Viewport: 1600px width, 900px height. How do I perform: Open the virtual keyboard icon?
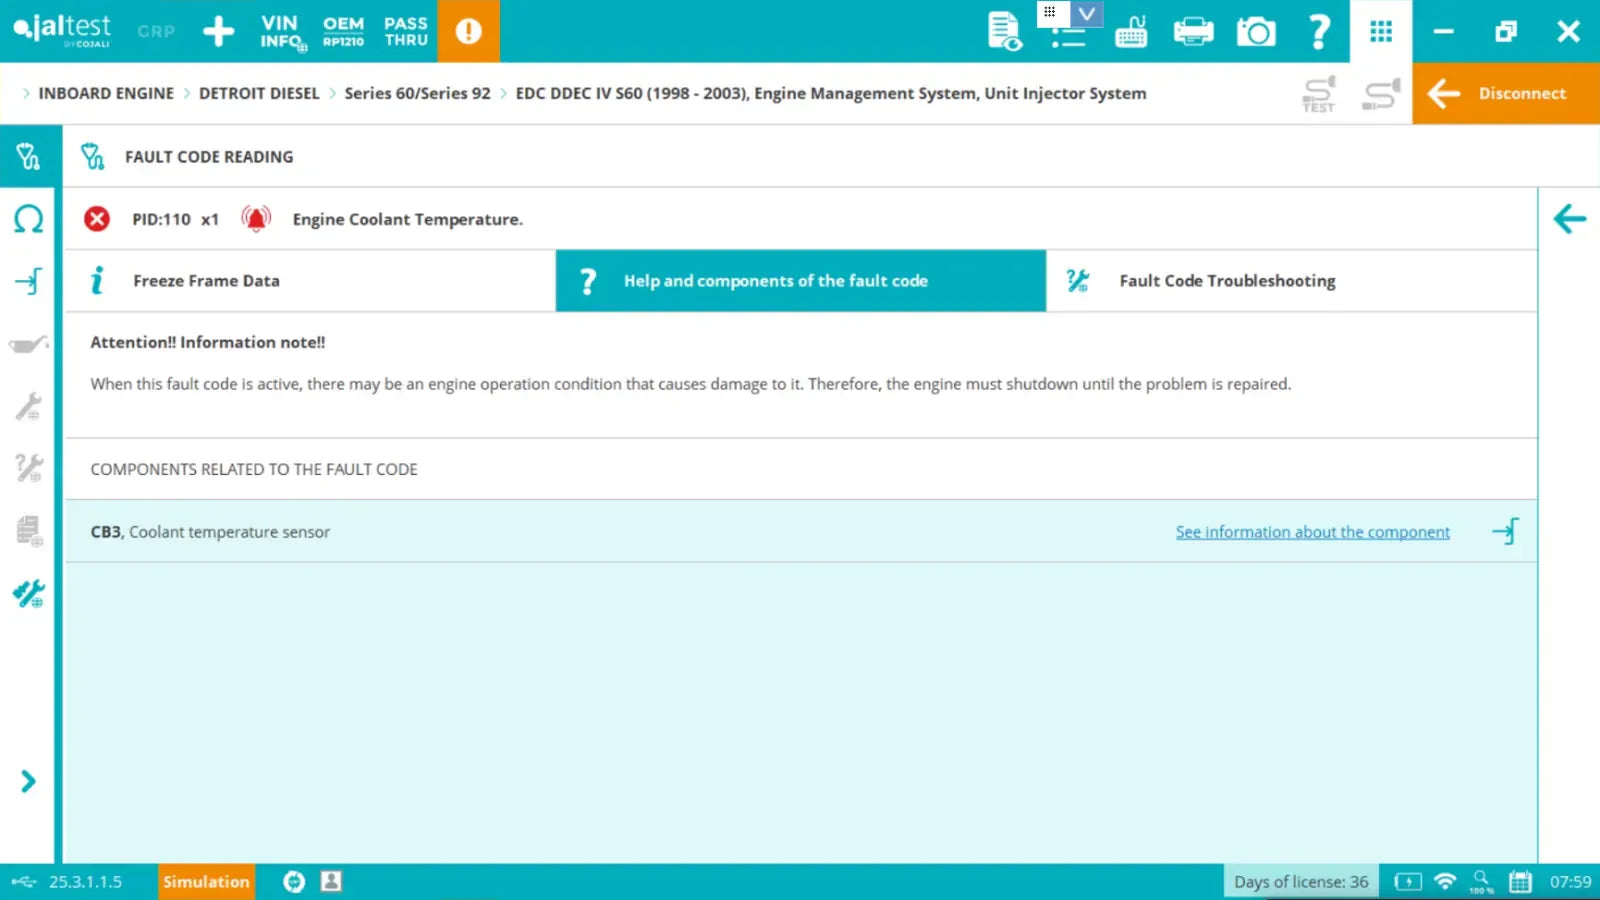(x=1131, y=31)
